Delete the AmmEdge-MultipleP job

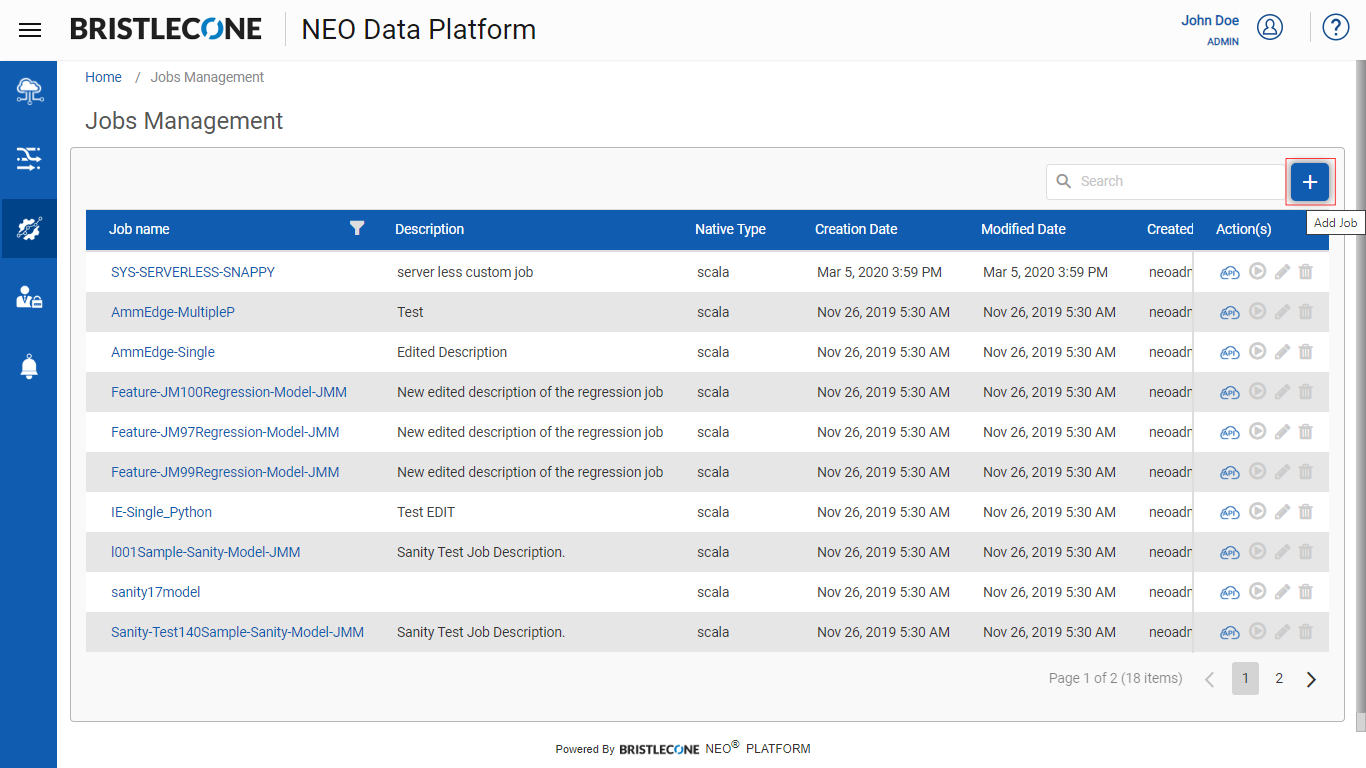click(1305, 311)
